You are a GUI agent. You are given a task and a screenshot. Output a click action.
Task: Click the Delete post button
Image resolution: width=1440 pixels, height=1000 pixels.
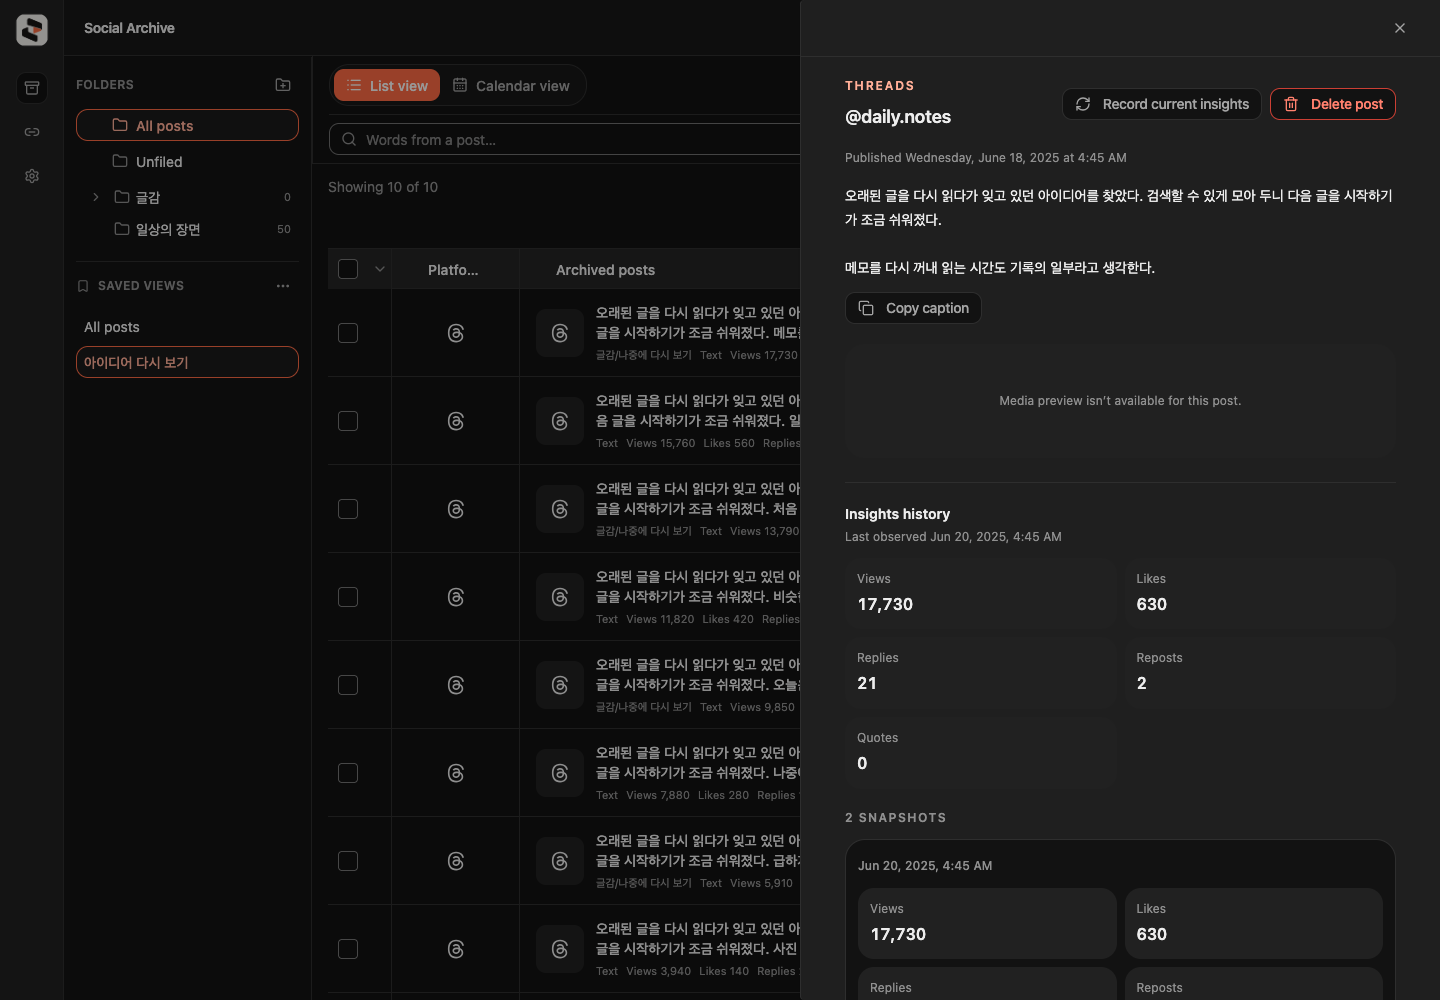1333,104
